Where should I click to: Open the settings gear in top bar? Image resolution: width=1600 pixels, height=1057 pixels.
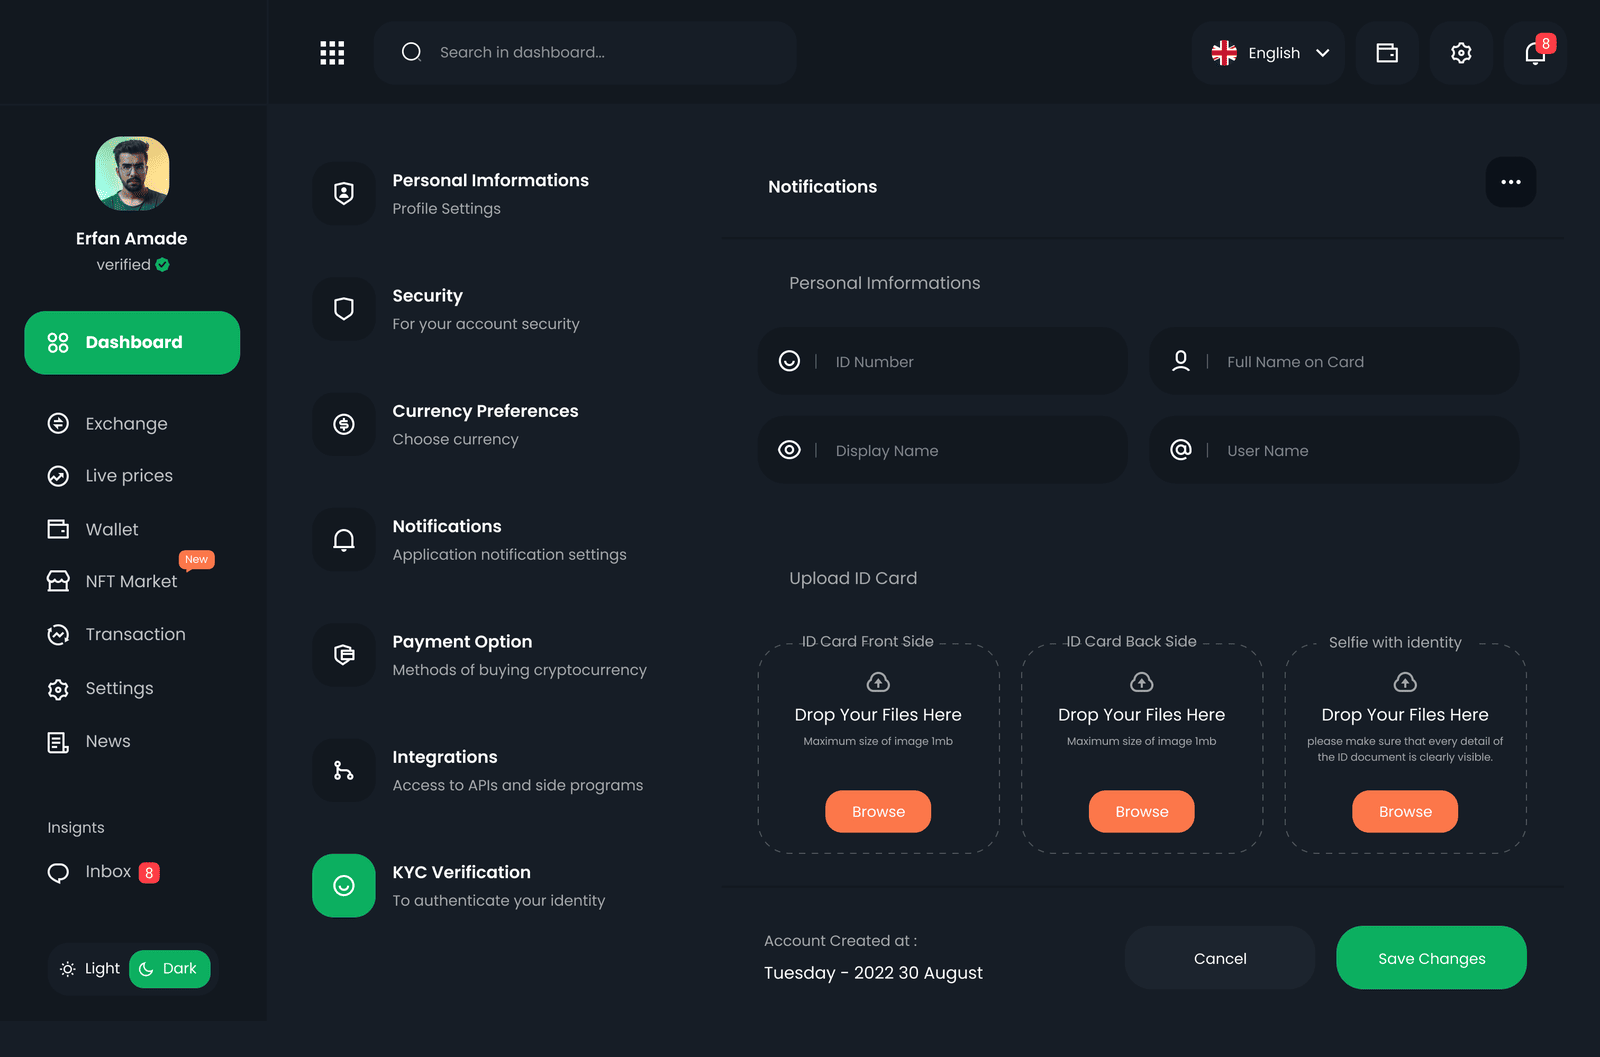(x=1461, y=53)
